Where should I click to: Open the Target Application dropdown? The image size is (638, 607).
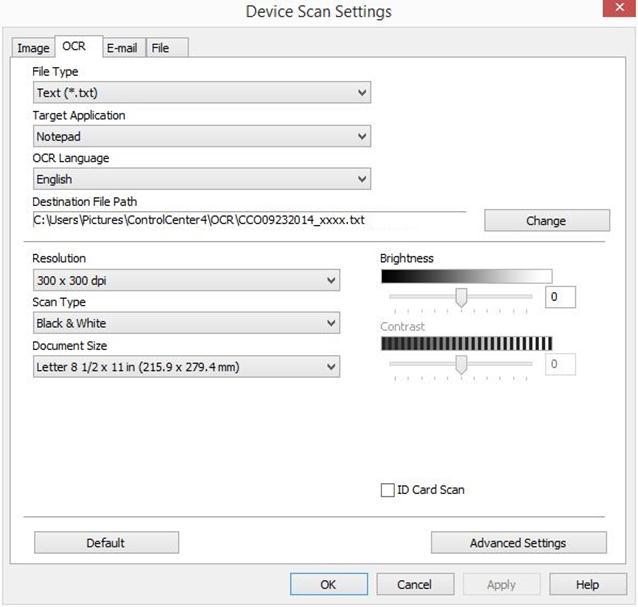201,136
